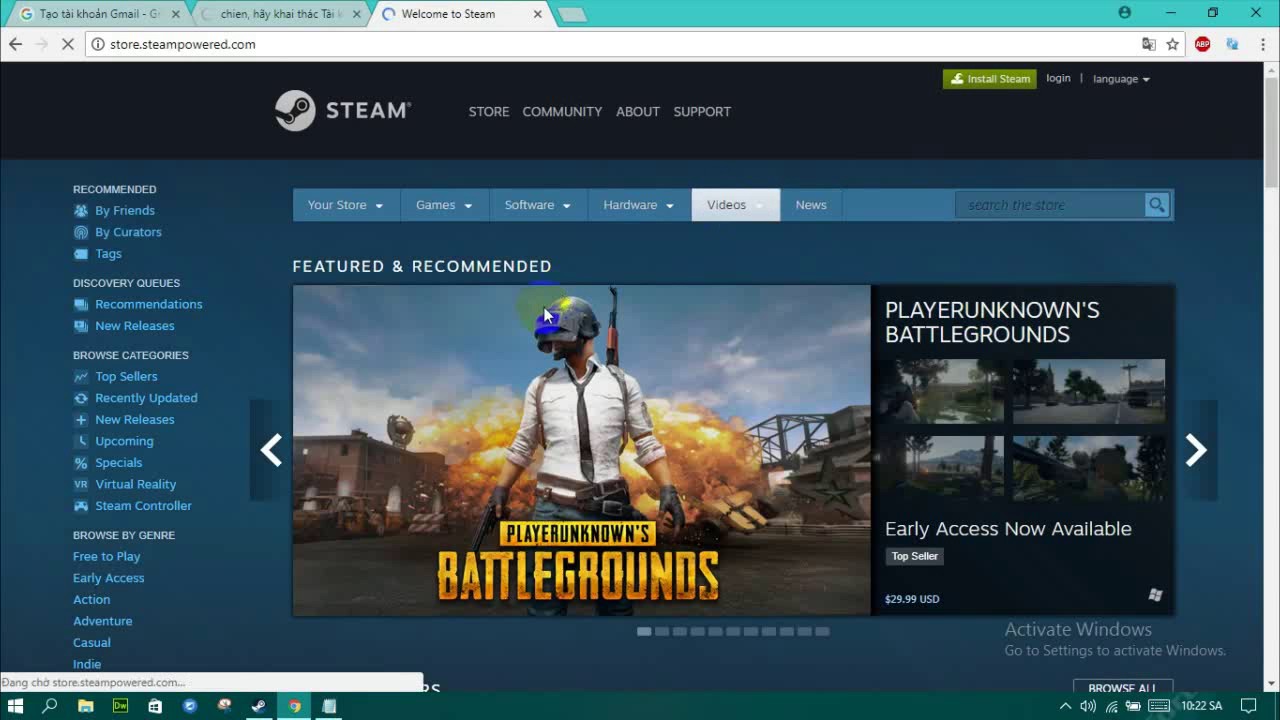
Task: Bookmark this page with star icon
Action: pos(1173,44)
